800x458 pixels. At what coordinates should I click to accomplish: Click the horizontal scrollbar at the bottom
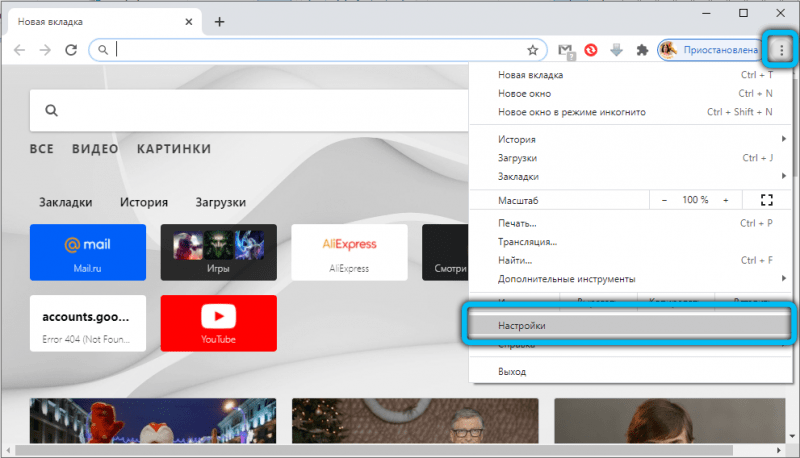(374, 450)
